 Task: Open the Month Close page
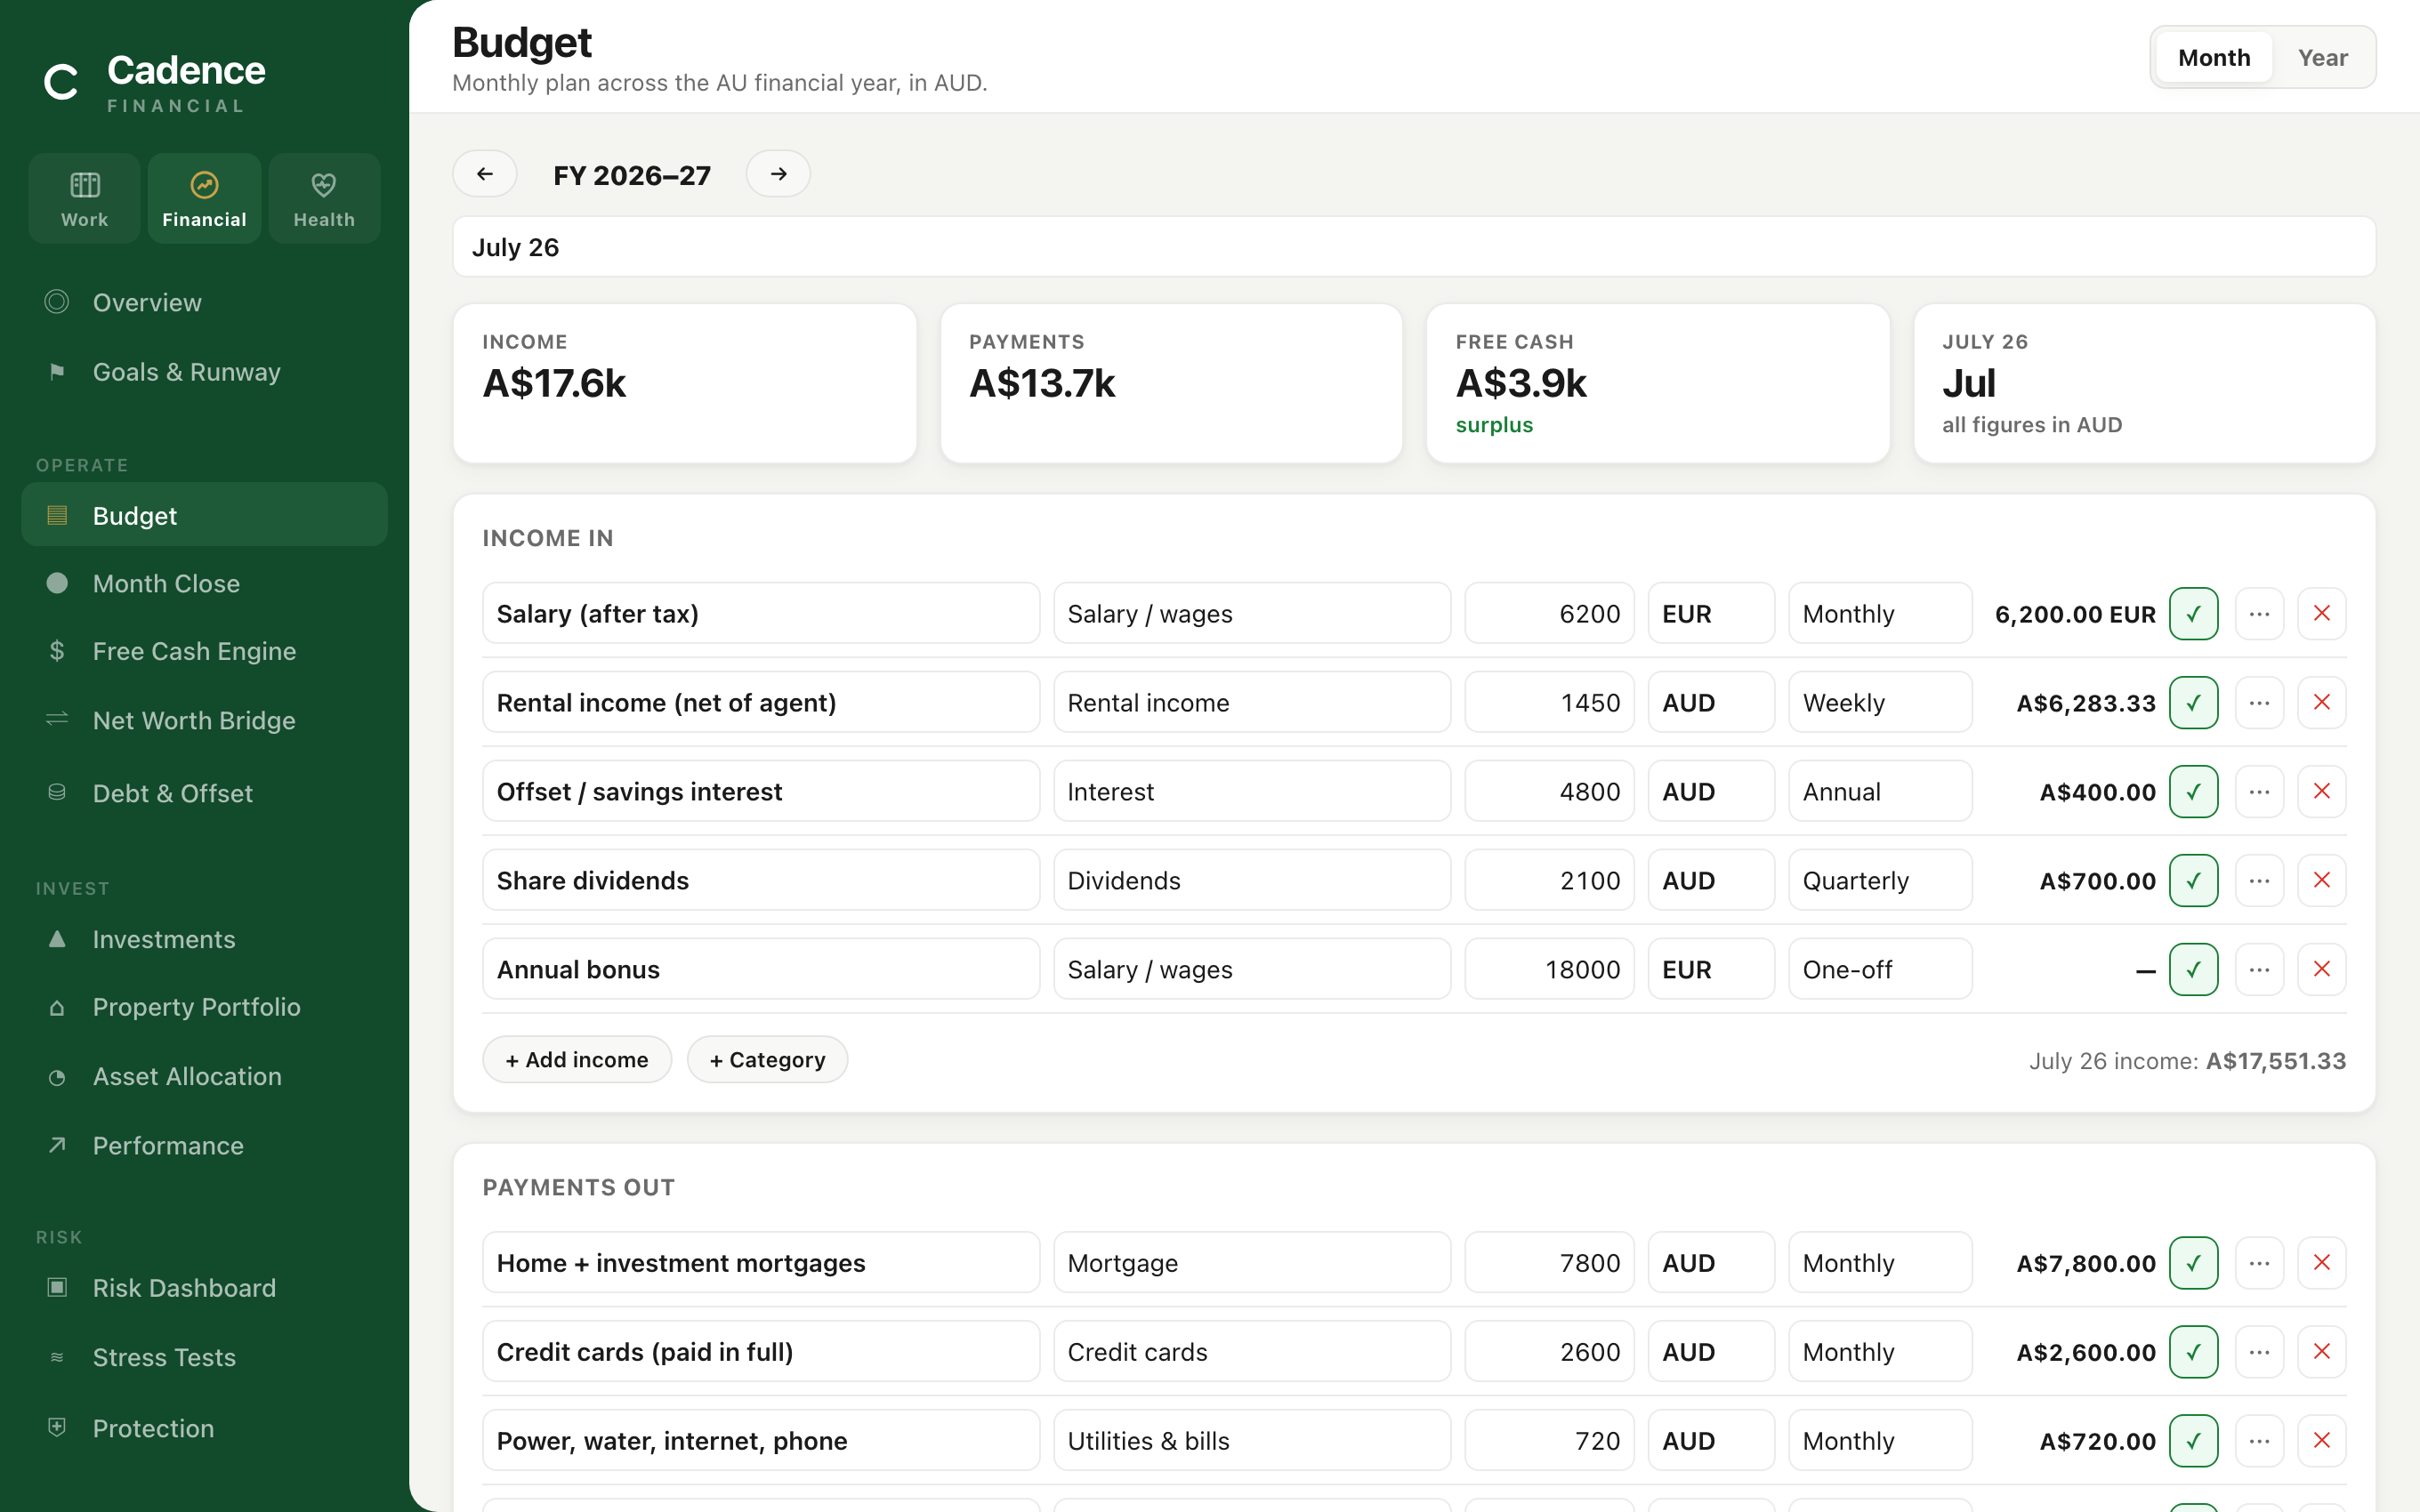[x=204, y=583]
